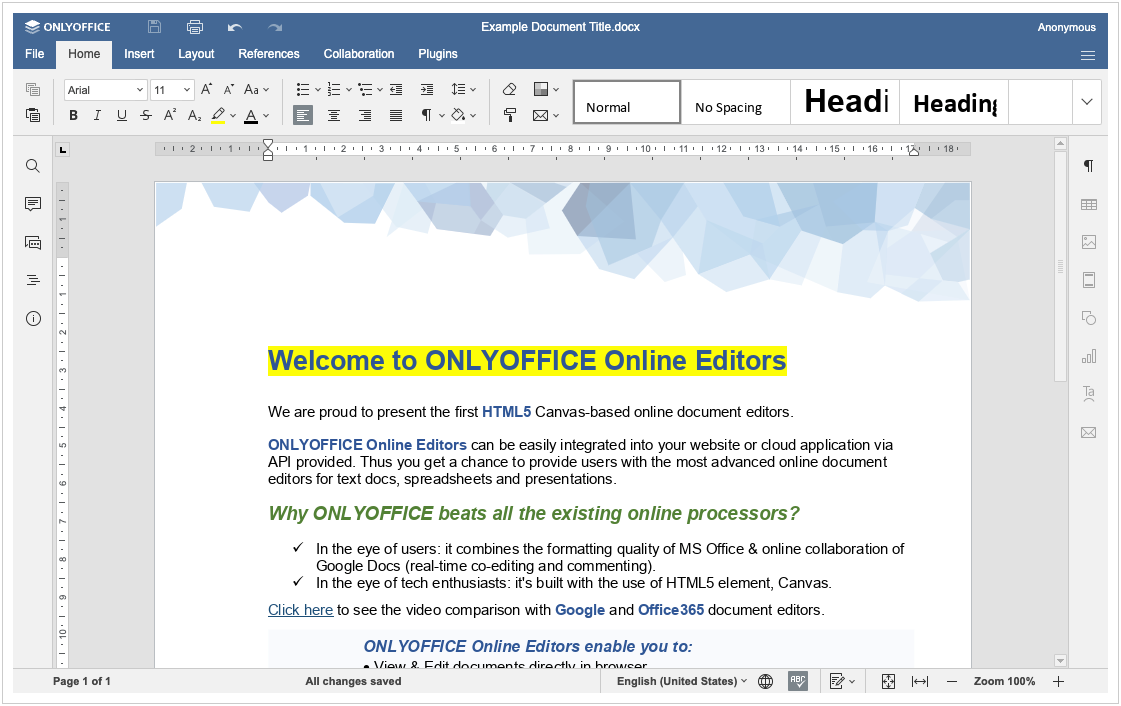Viewport: 1121px width, 706px height.
Task: Click the Save icon in title bar
Action: (x=154, y=27)
